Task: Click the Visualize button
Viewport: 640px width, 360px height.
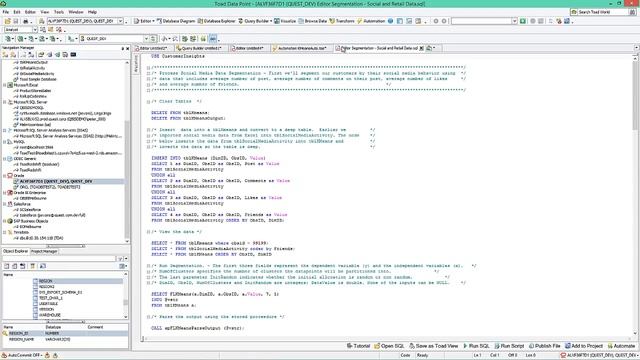Action: (285, 21)
